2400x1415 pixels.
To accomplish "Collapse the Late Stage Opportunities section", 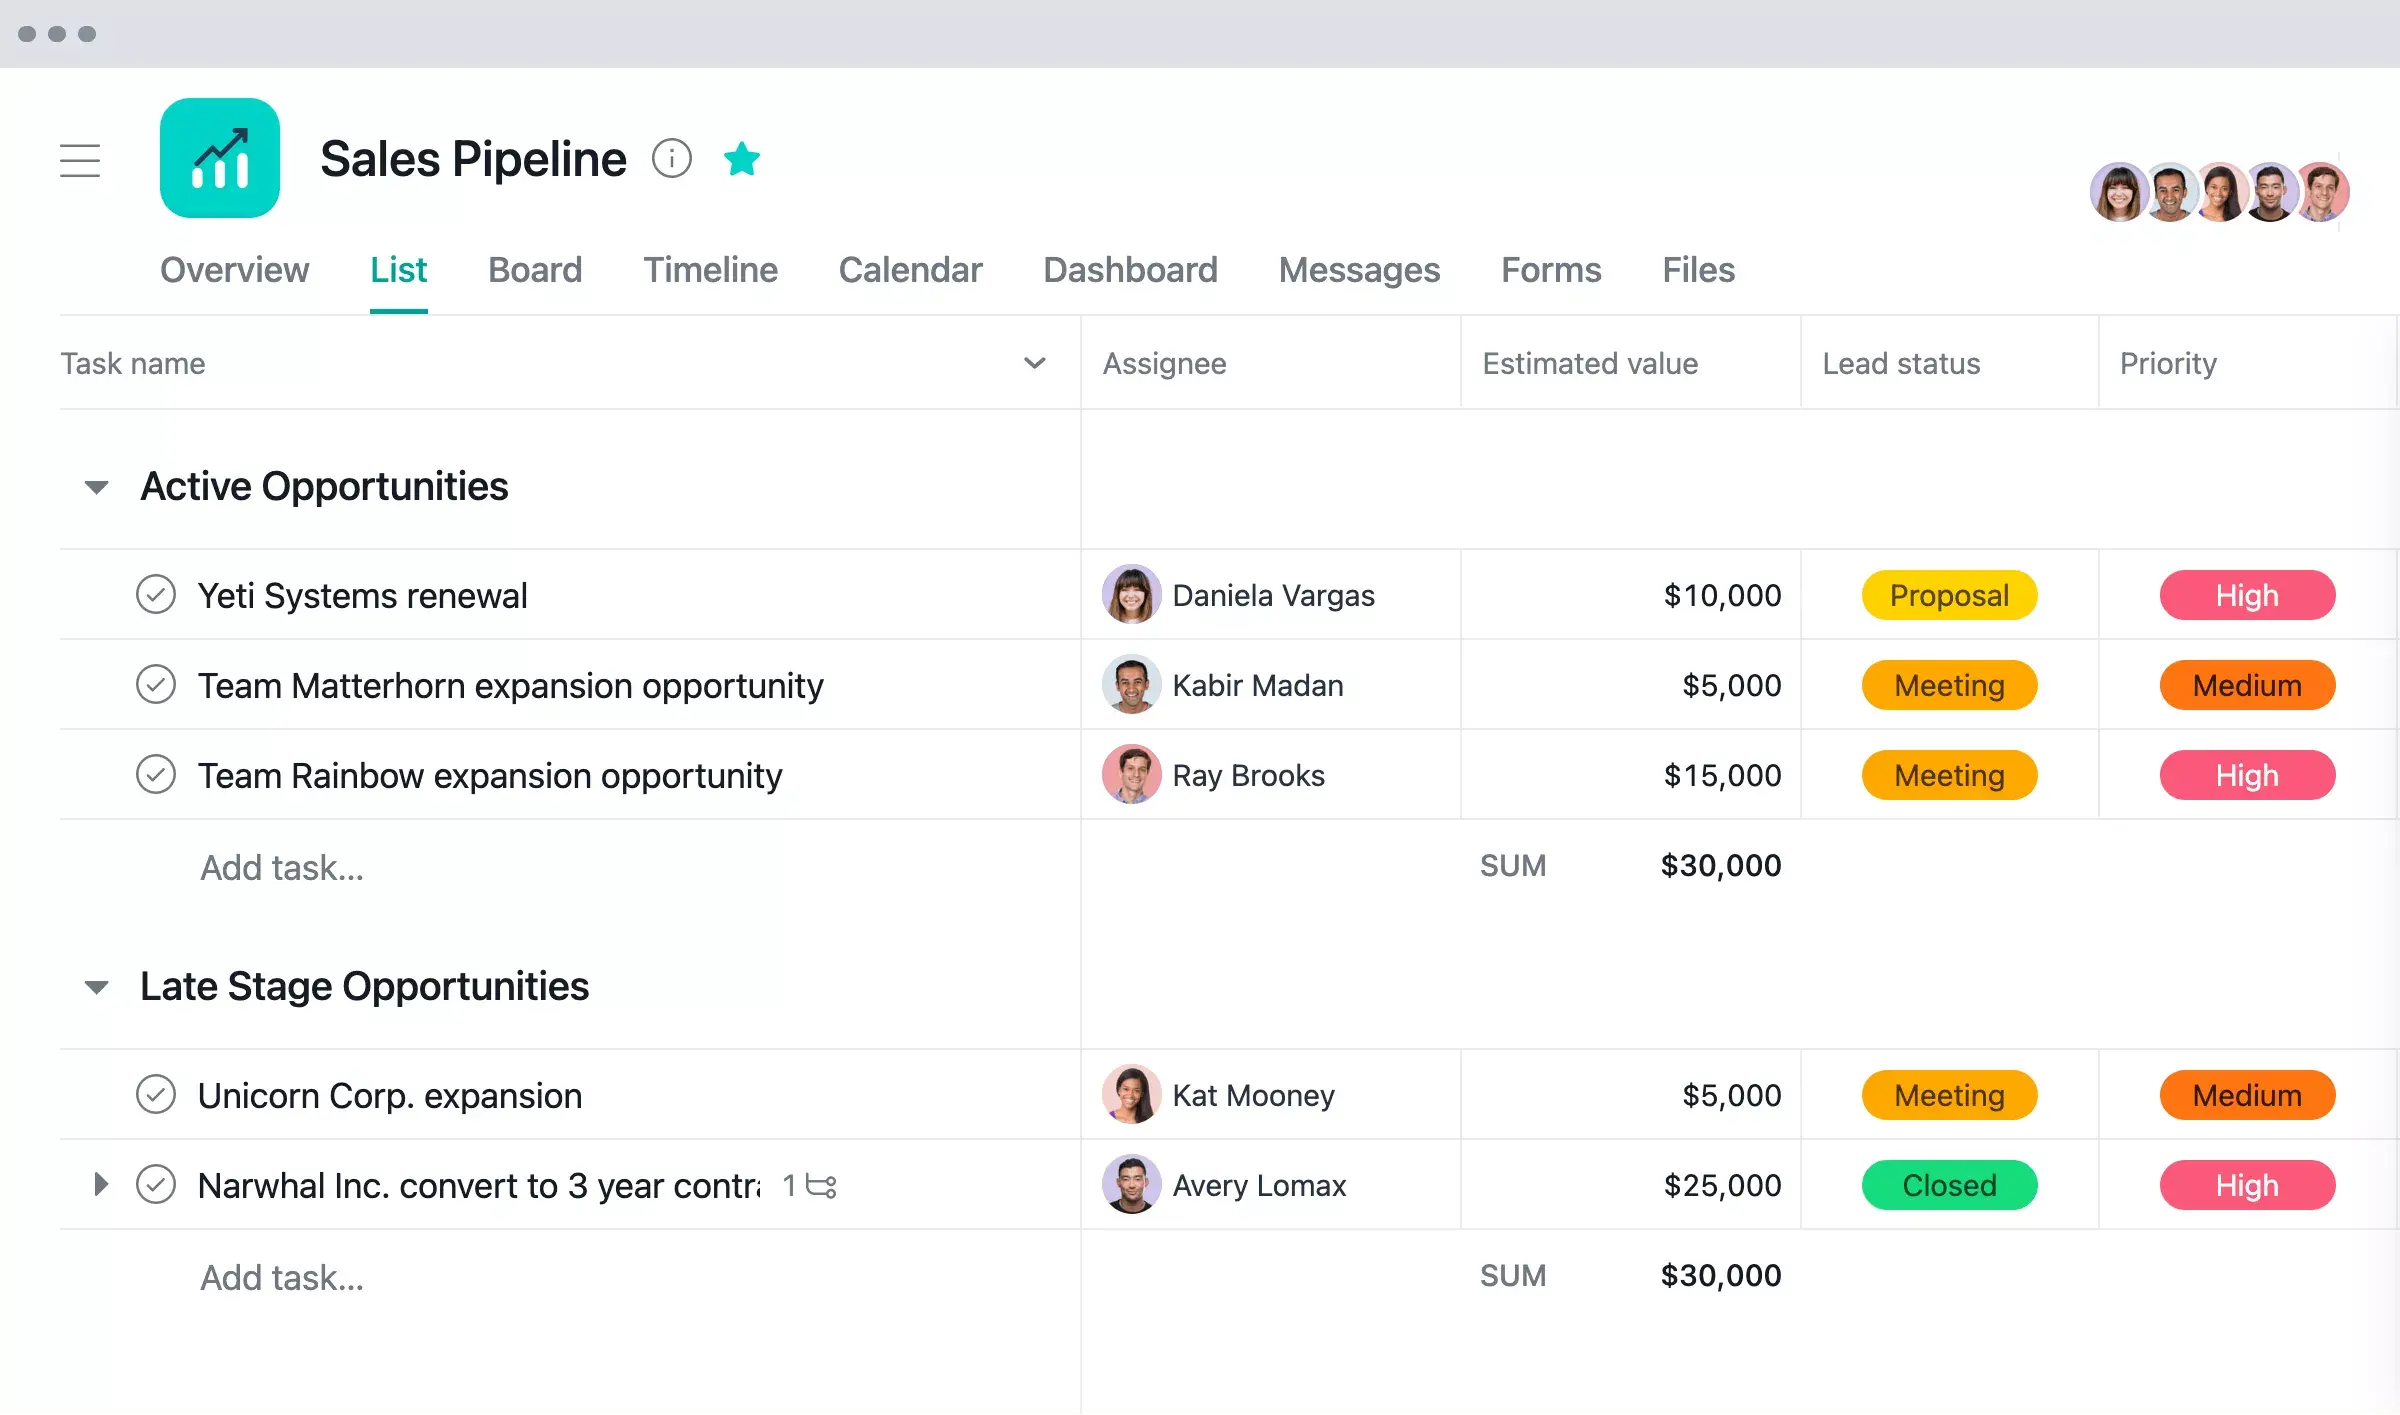I will tap(94, 985).
